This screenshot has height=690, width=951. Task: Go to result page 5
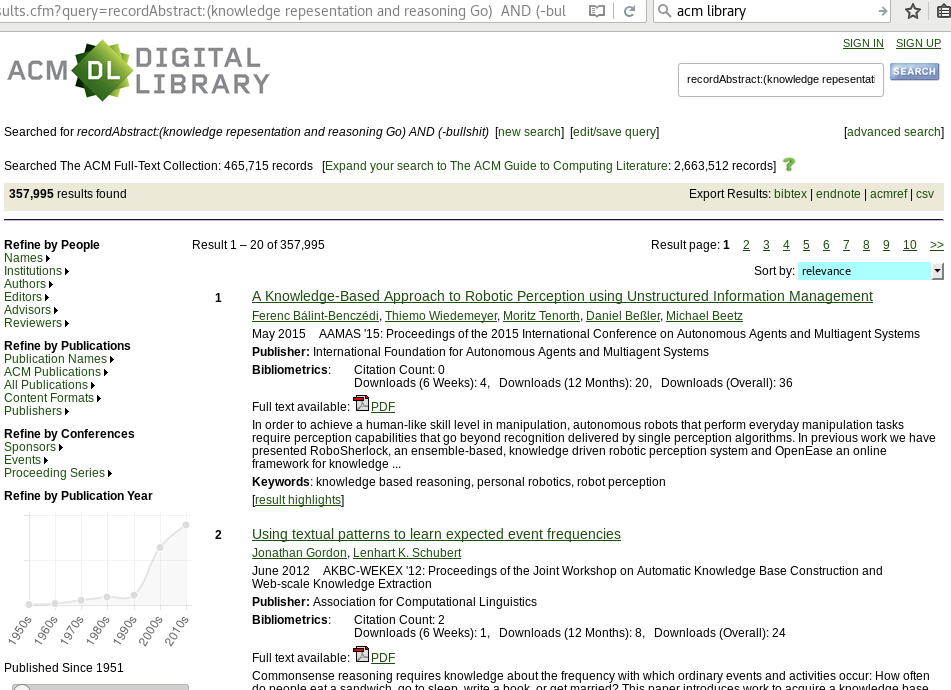[806, 245]
